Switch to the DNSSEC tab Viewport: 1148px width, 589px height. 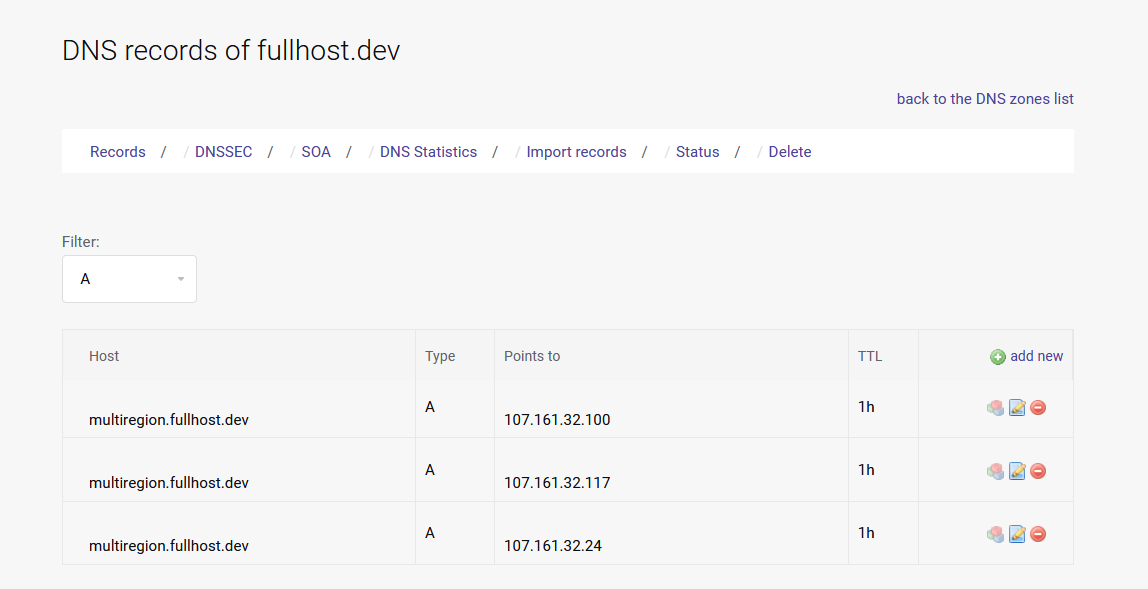click(x=223, y=152)
